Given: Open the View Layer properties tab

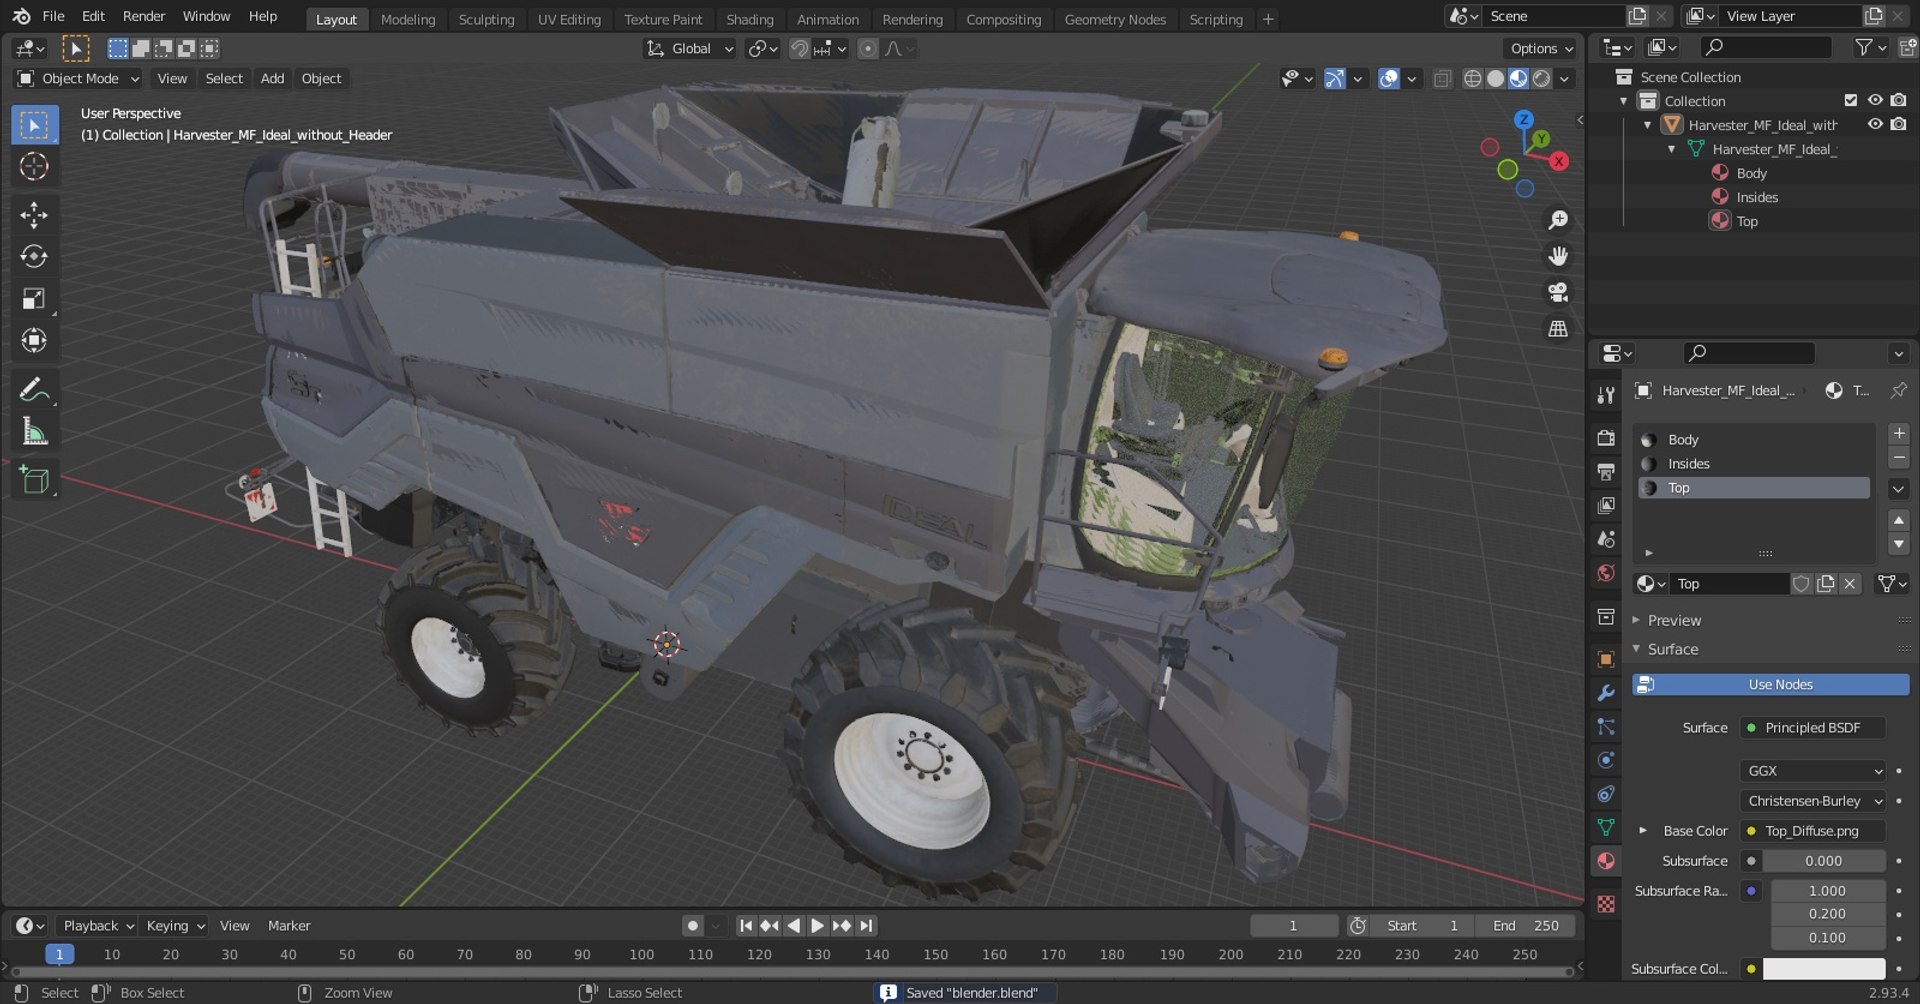Looking at the screenshot, I should point(1606,505).
